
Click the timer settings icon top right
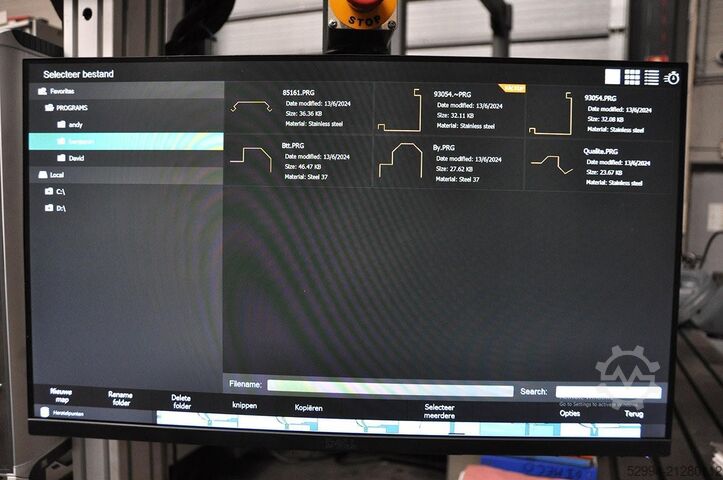coord(672,78)
